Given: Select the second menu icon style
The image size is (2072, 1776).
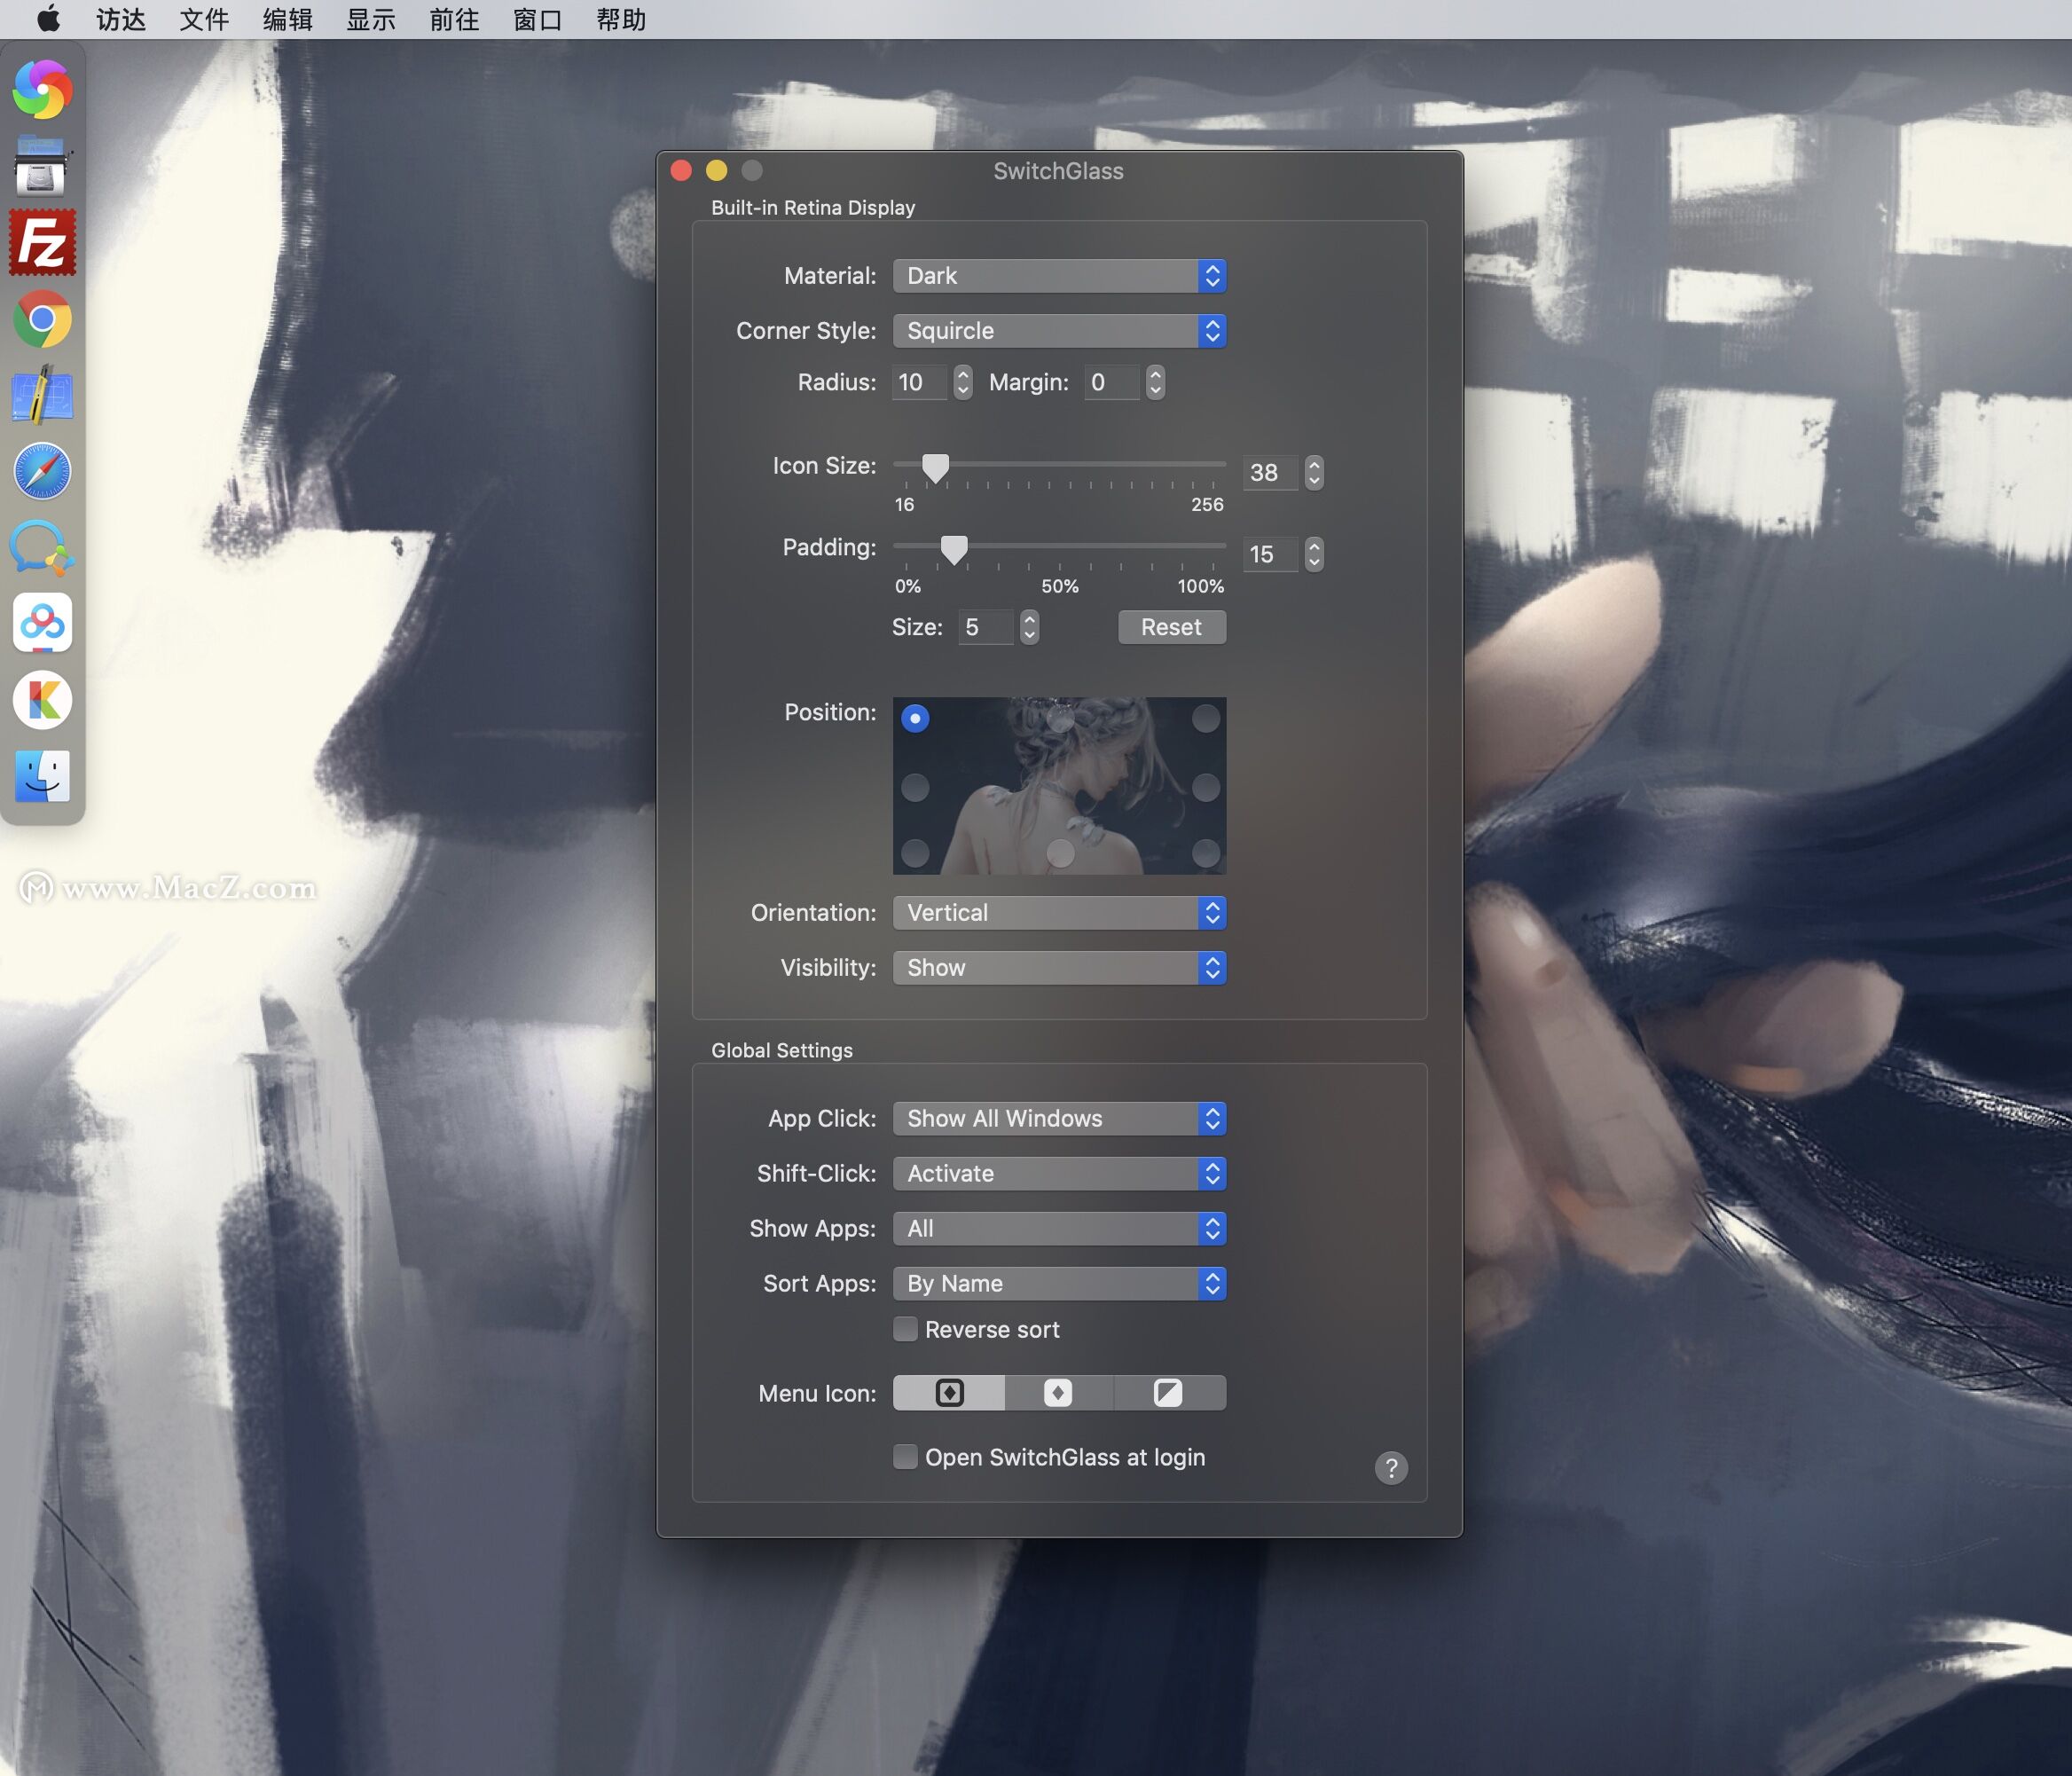Looking at the screenshot, I should [1059, 1394].
